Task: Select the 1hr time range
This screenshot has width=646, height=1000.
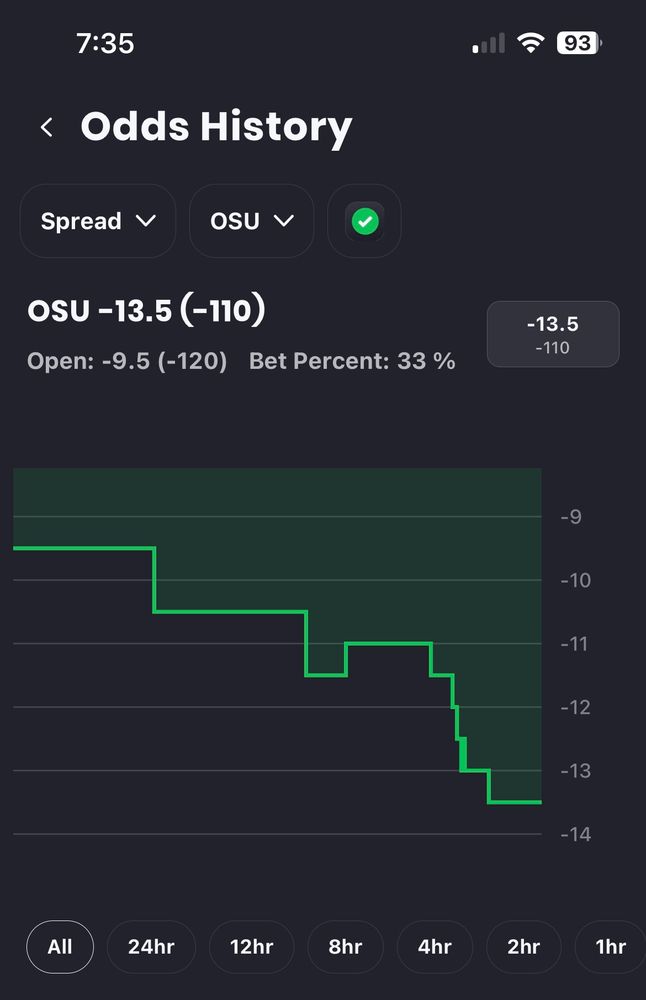Action: click(x=610, y=946)
